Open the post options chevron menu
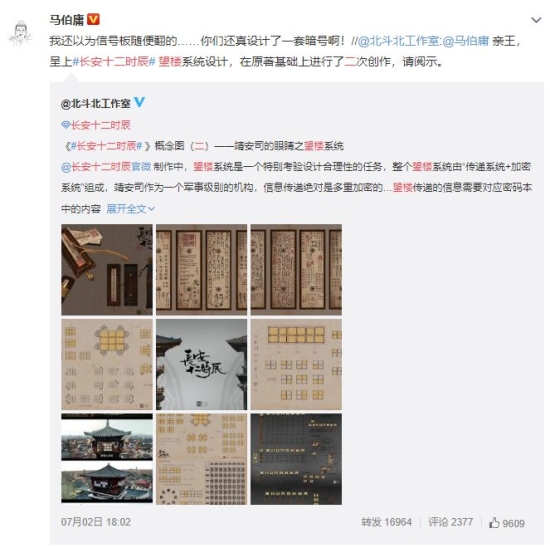 pyautogui.click(x=536, y=20)
